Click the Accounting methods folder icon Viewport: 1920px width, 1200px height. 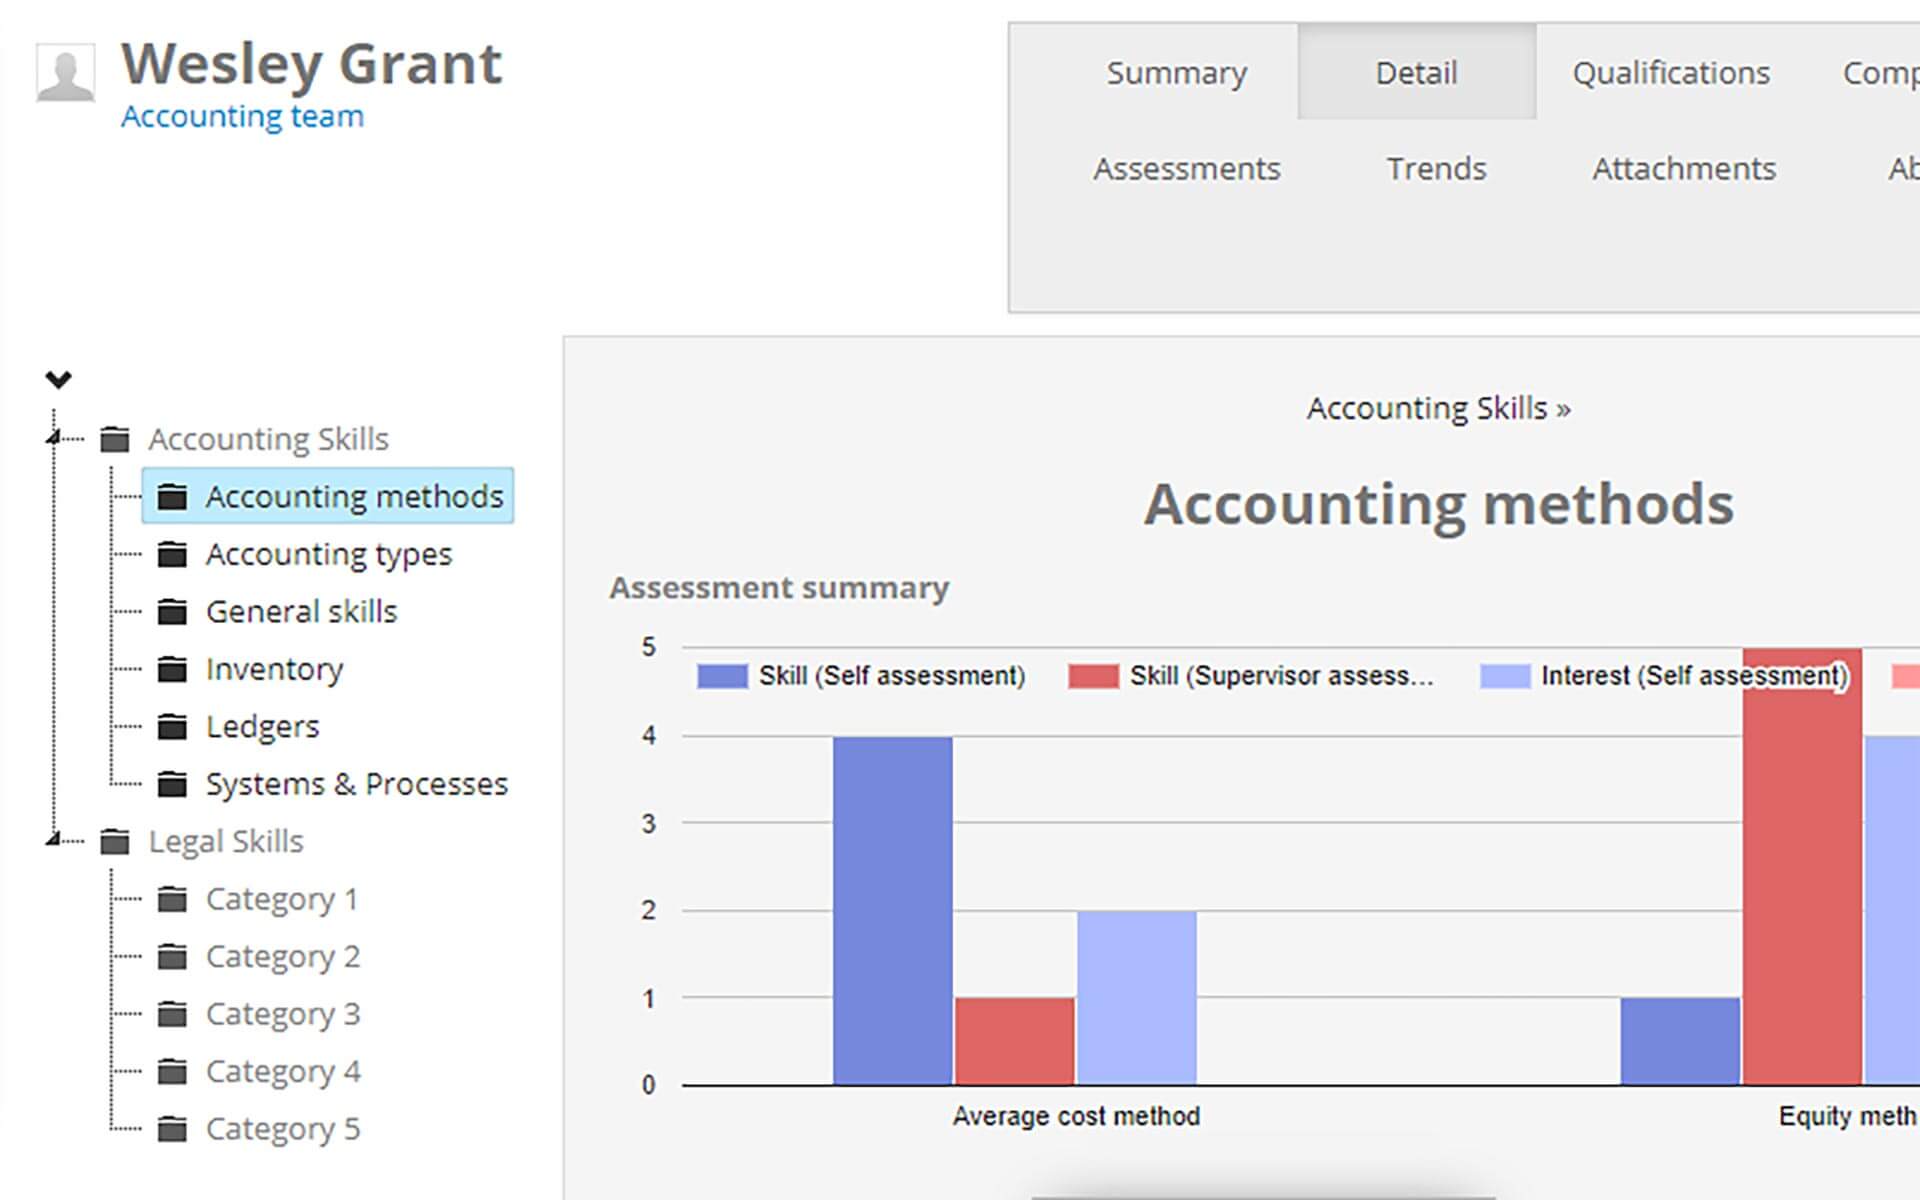(172, 497)
